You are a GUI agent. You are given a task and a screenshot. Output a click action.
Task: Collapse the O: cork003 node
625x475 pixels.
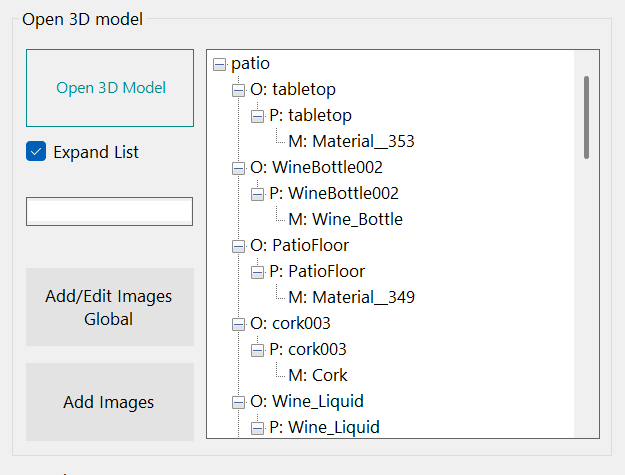coord(238,324)
